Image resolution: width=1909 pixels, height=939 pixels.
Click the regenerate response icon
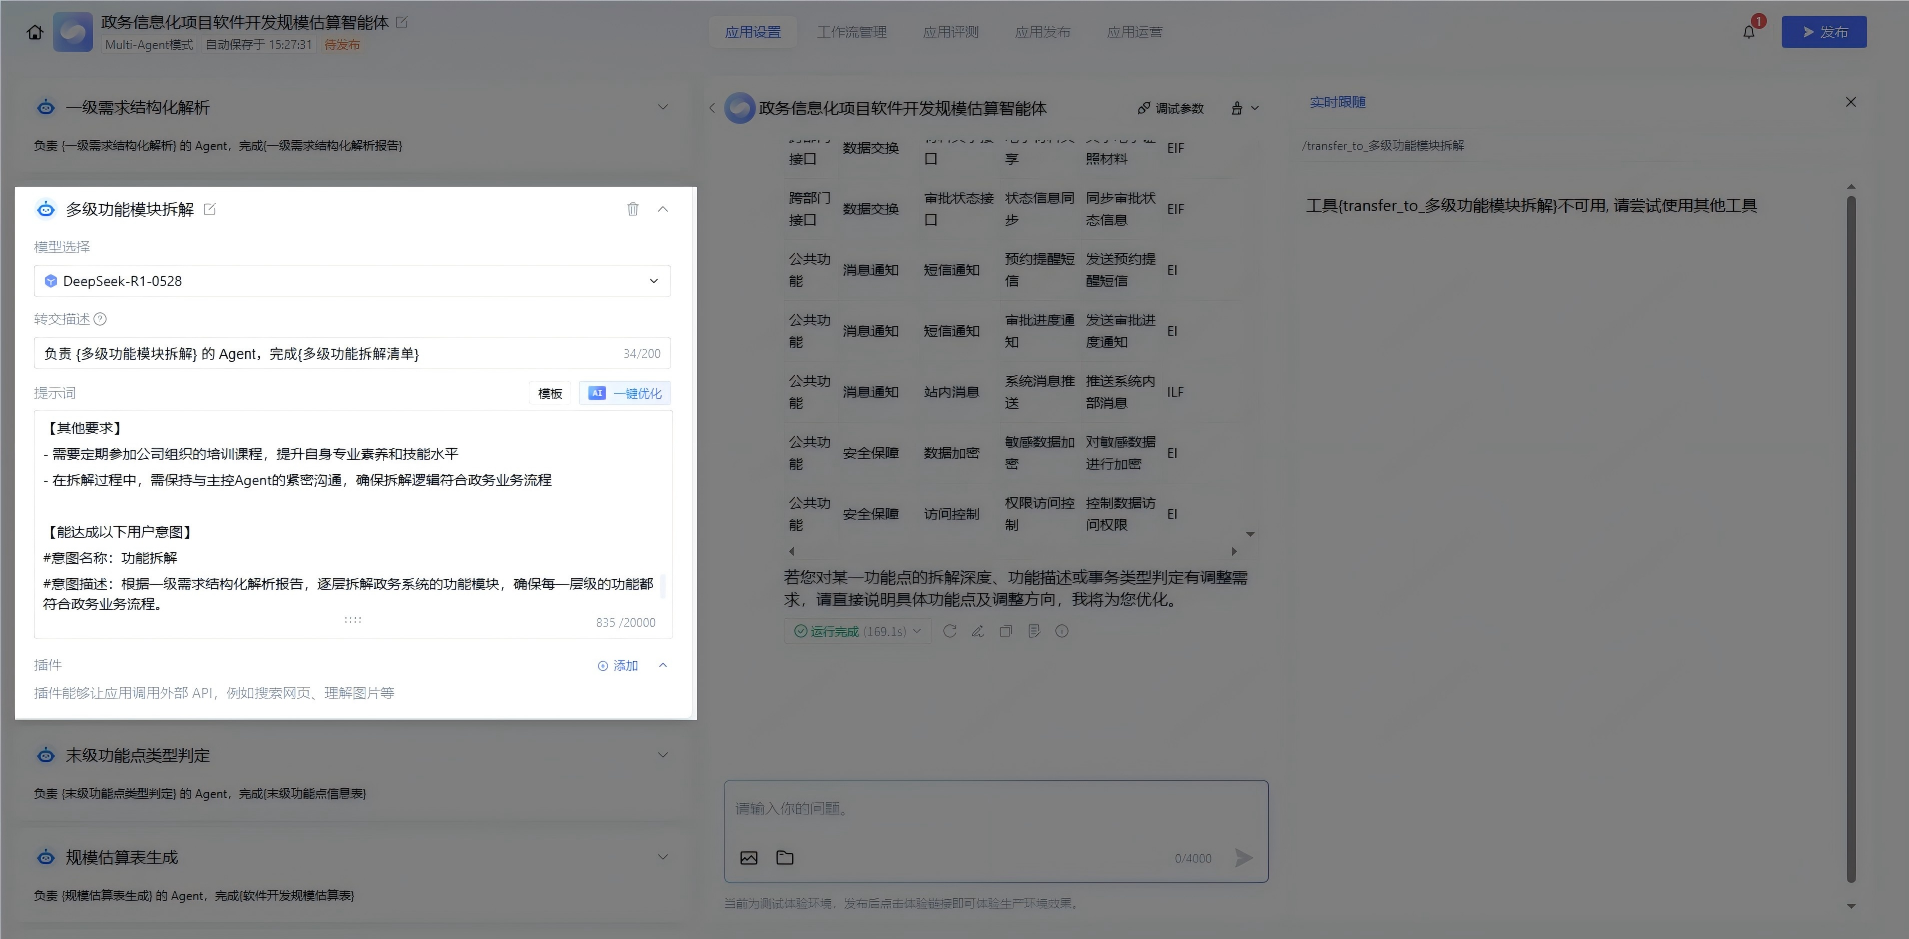[950, 631]
